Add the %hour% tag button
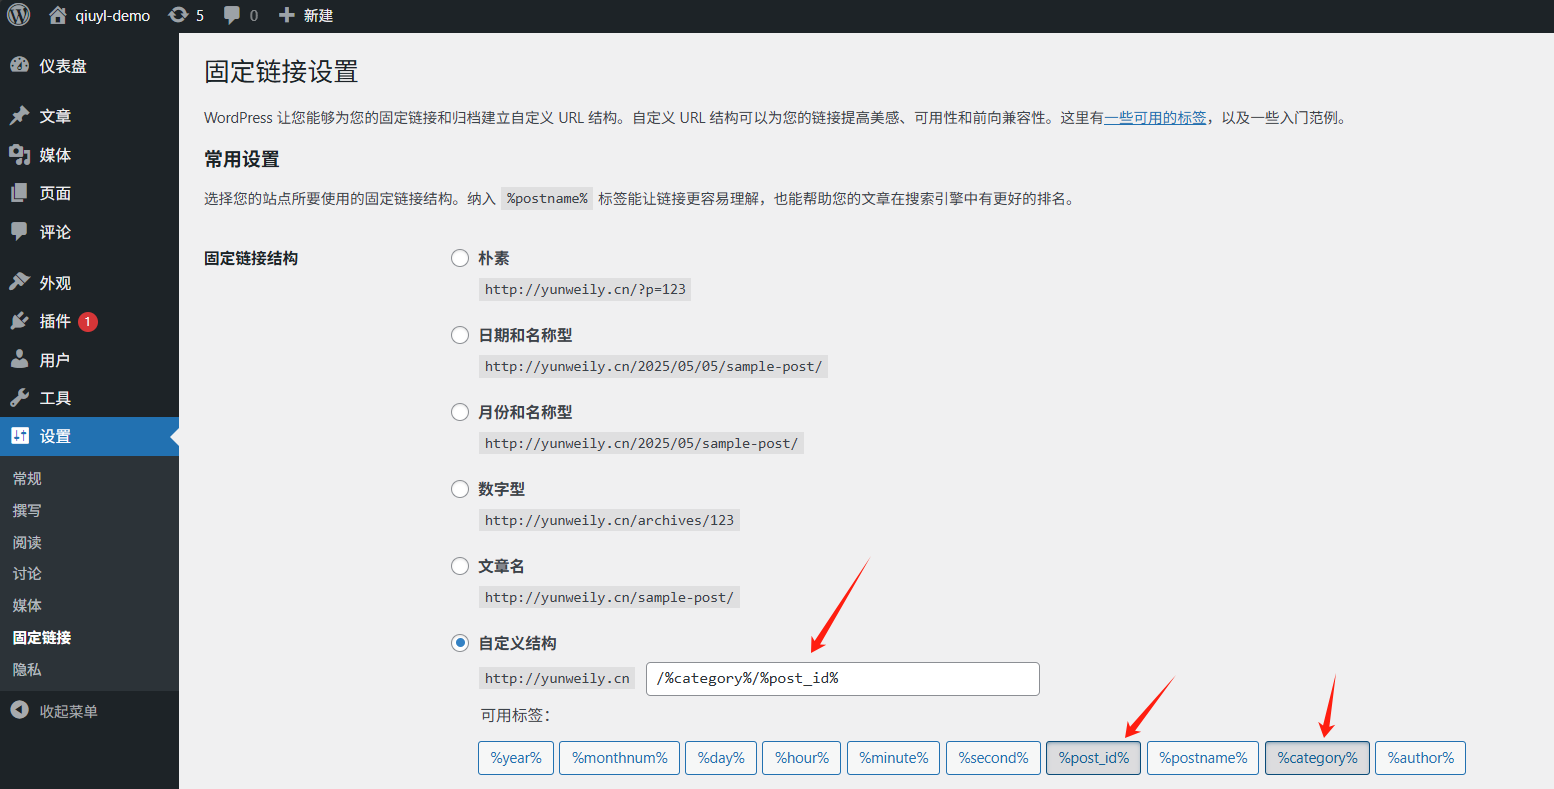The width and height of the screenshot is (1554, 789). (802, 758)
